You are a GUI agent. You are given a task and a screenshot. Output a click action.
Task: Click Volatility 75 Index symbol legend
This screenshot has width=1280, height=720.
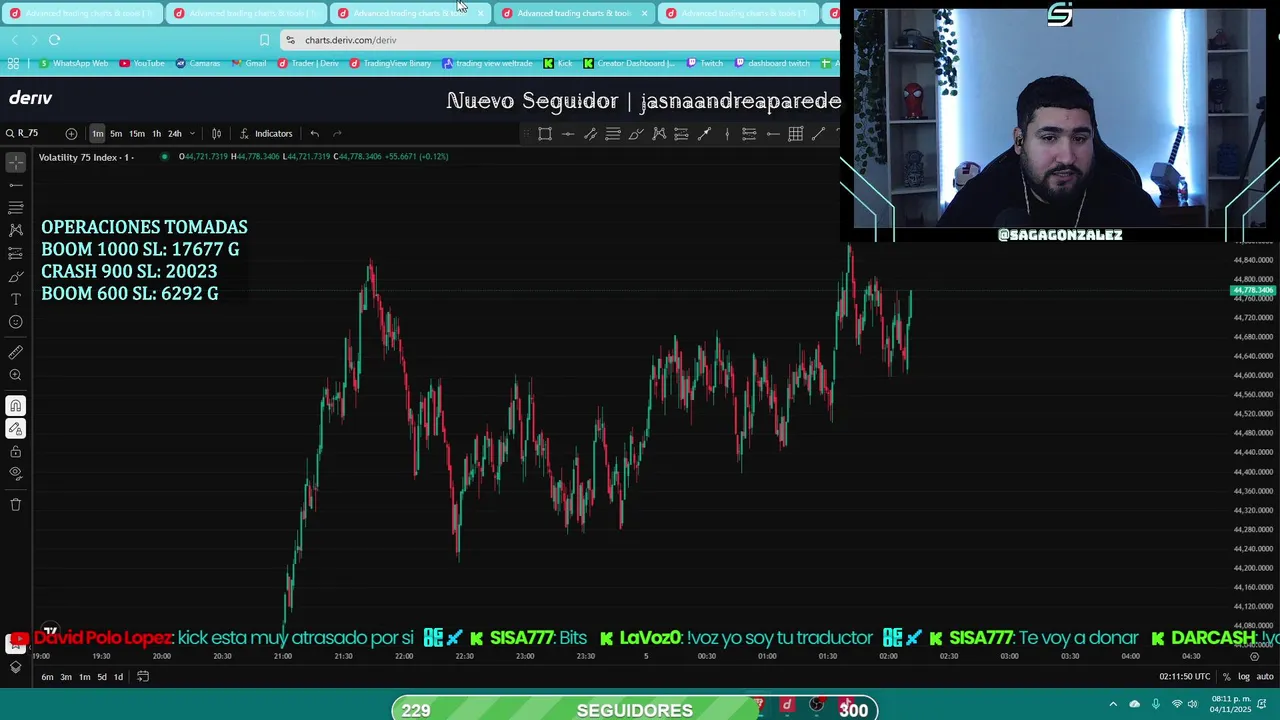point(85,157)
